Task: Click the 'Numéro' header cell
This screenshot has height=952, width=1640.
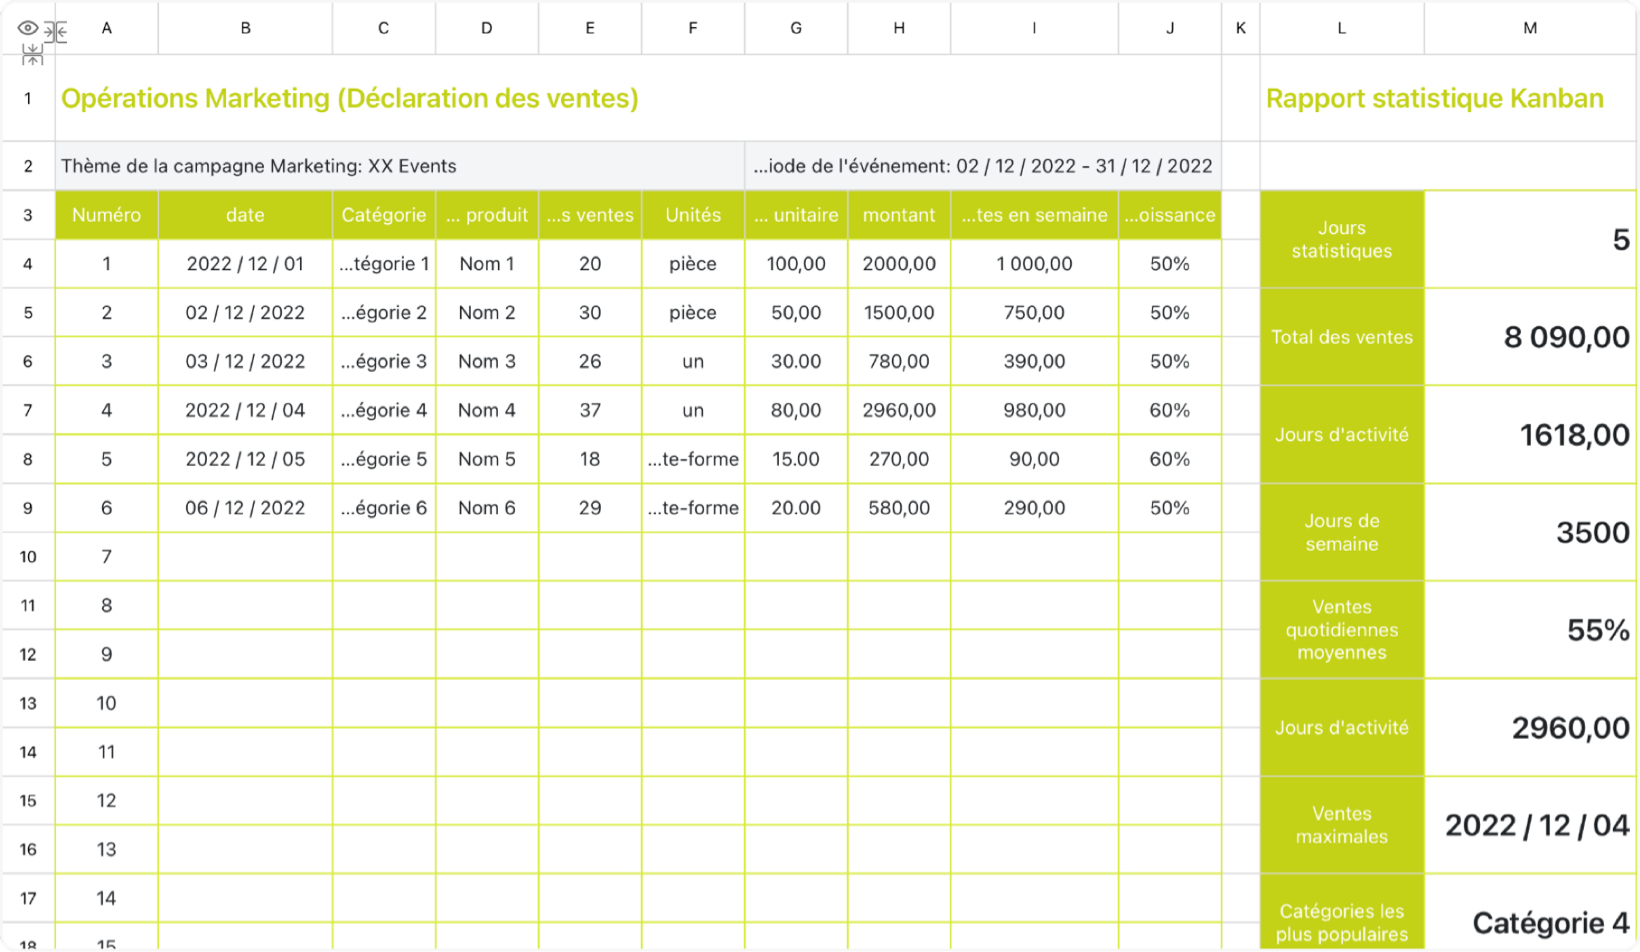Action: point(106,215)
